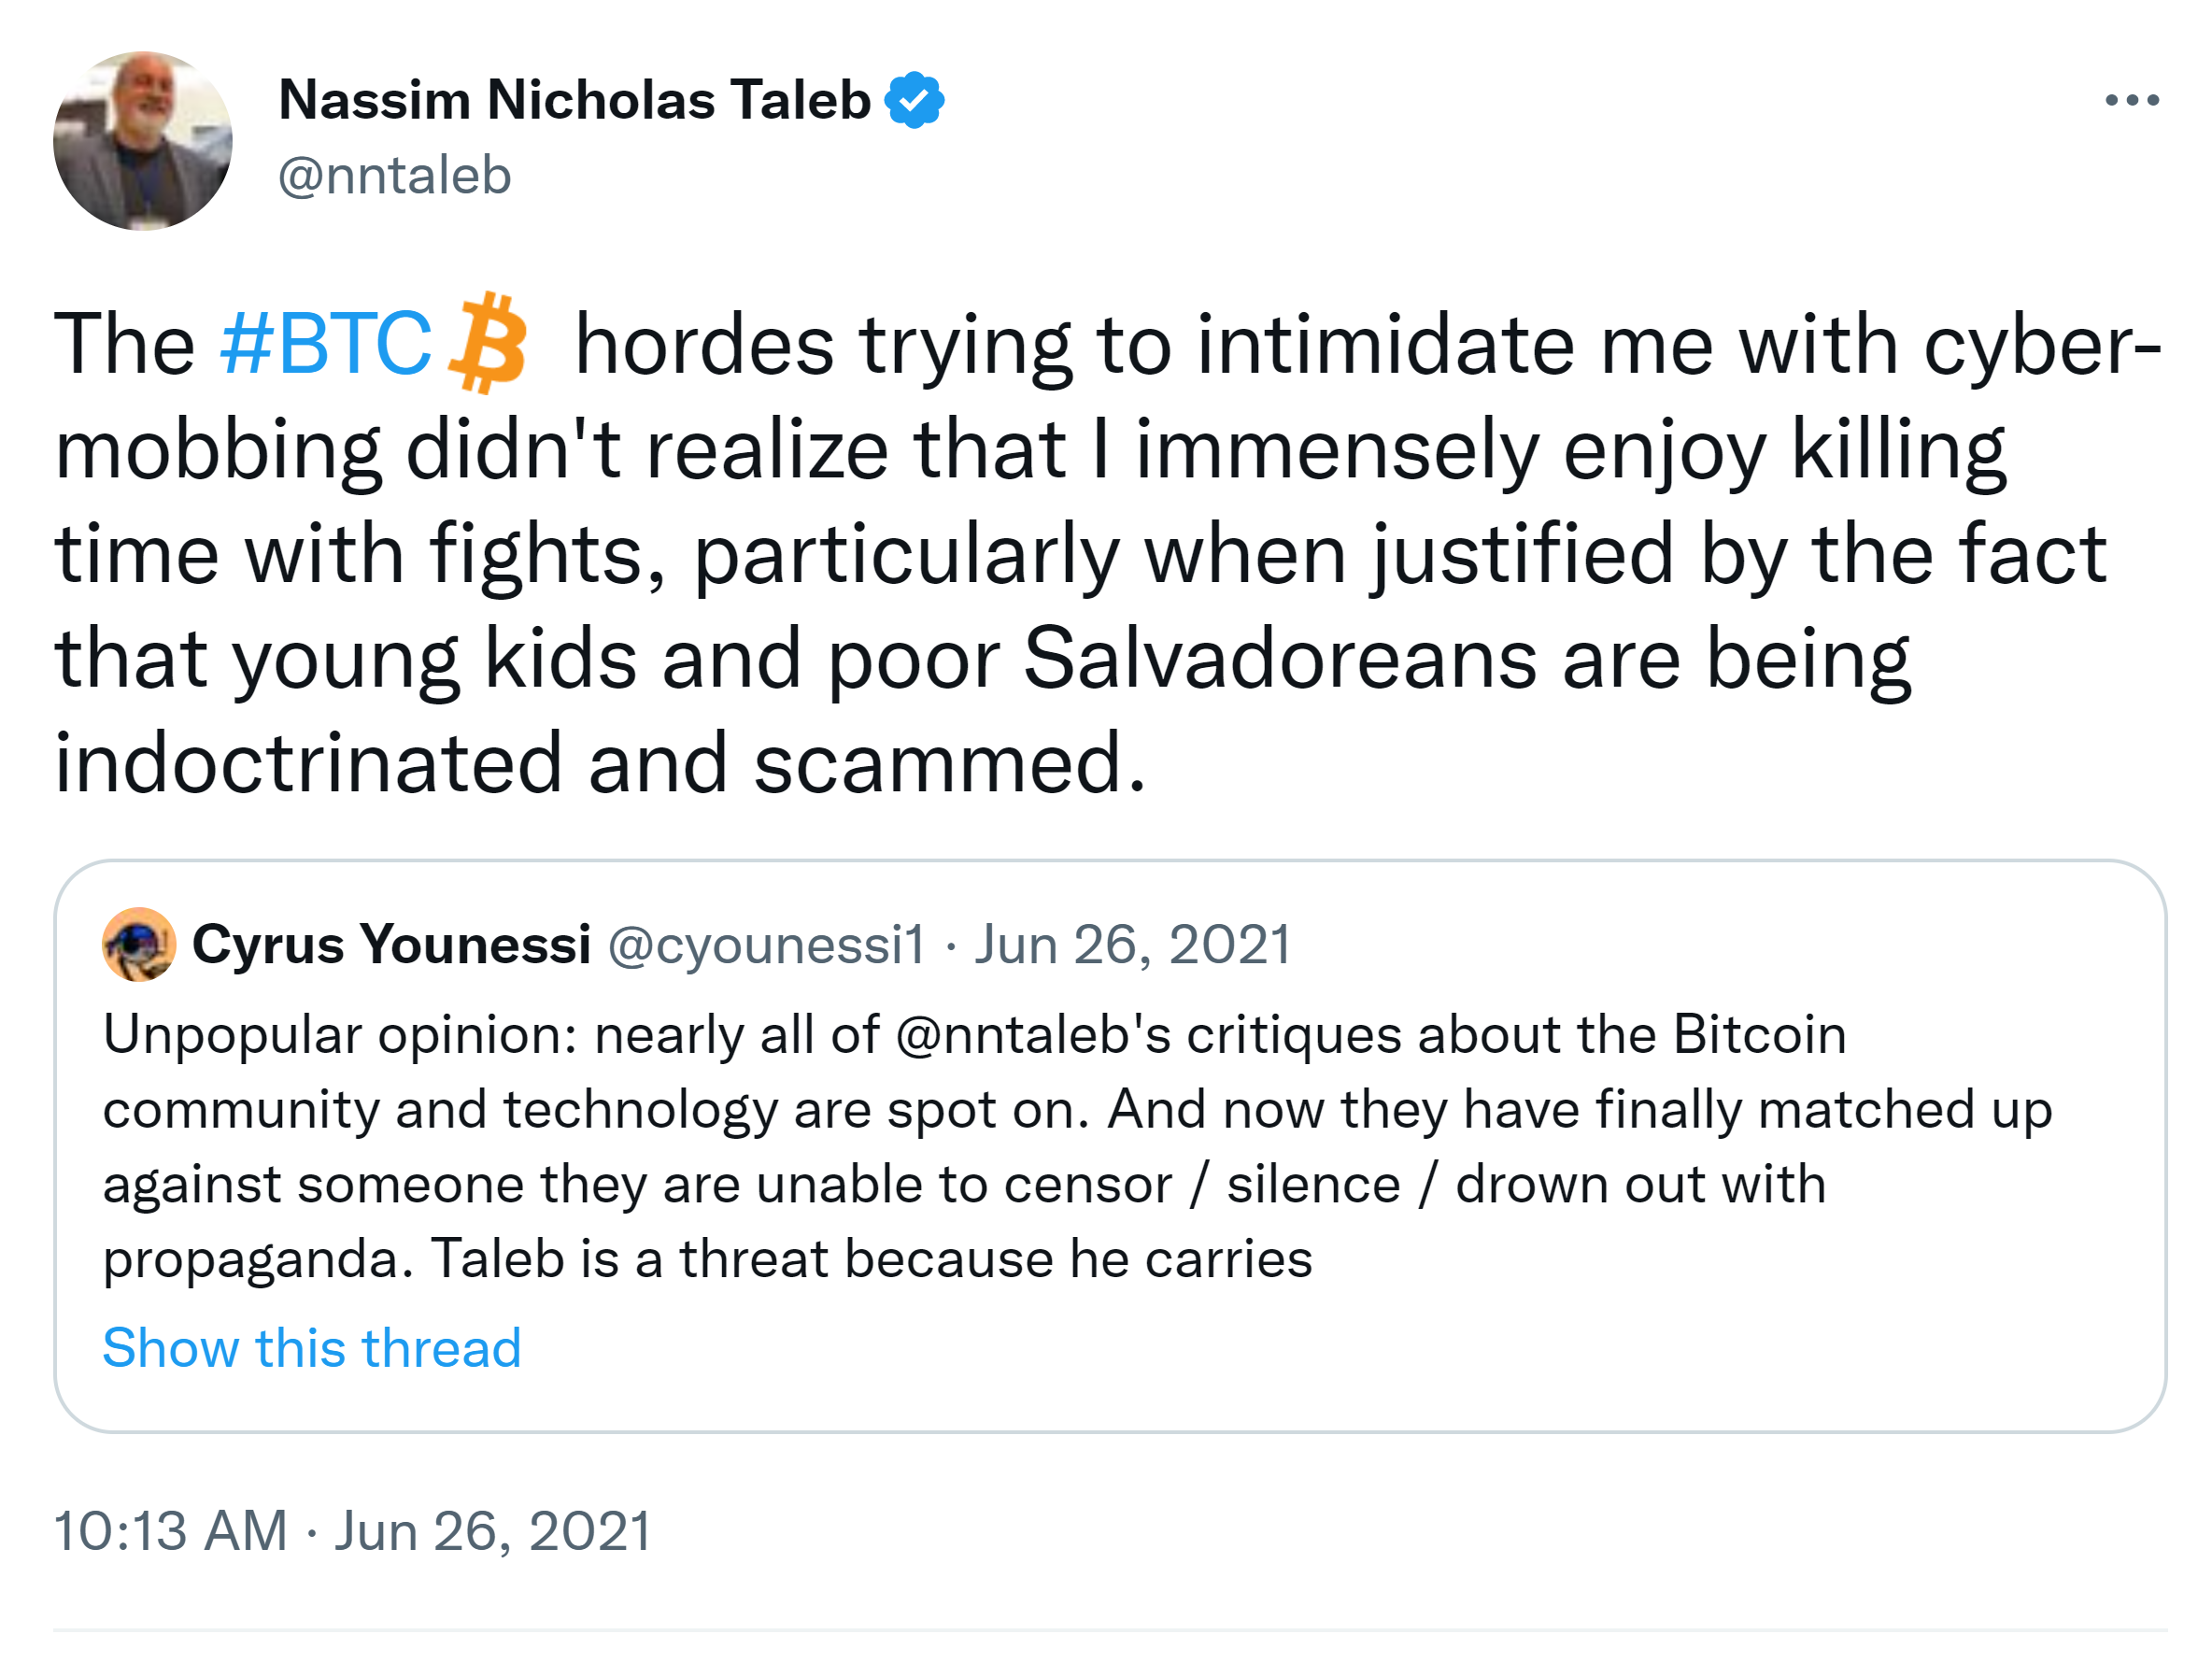Click the 10:13 AM timestamp
Screen dimensions: 2212x1677
point(170,1531)
